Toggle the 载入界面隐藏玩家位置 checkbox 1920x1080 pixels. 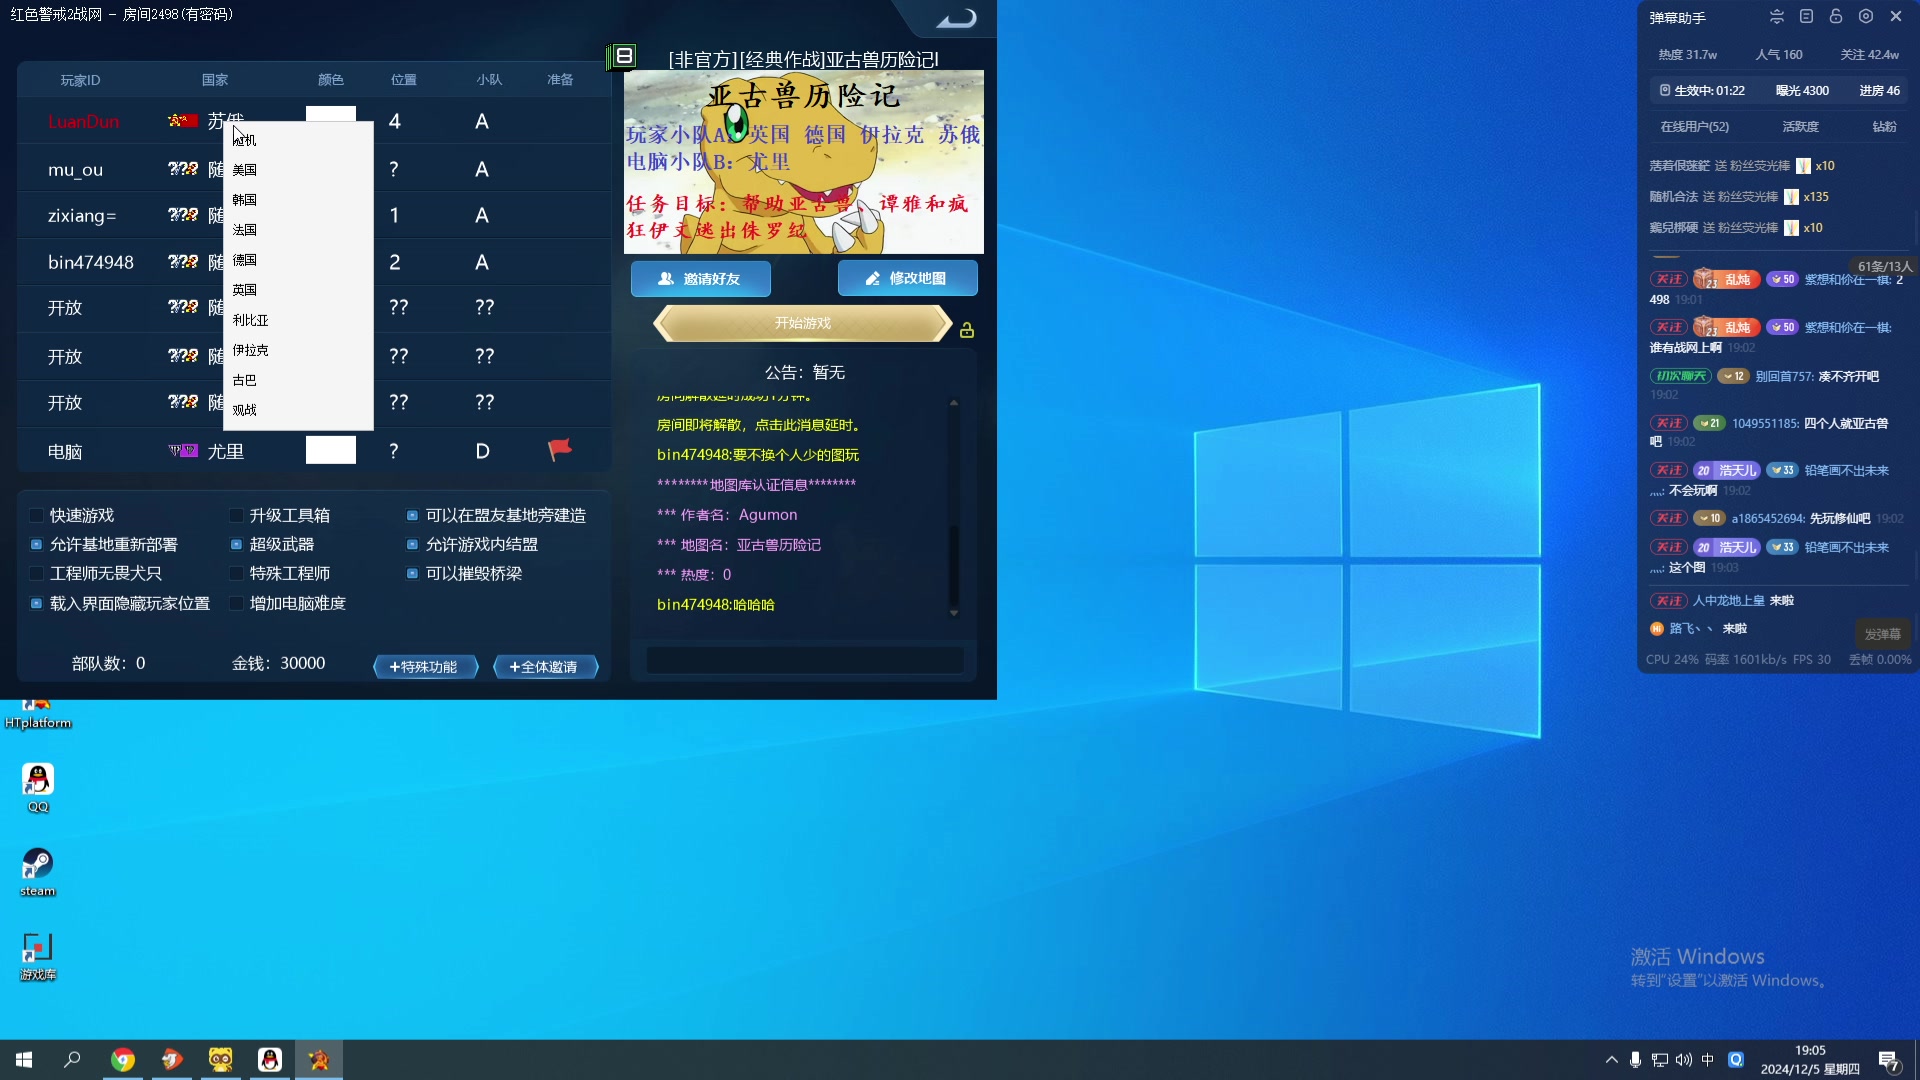tap(36, 604)
